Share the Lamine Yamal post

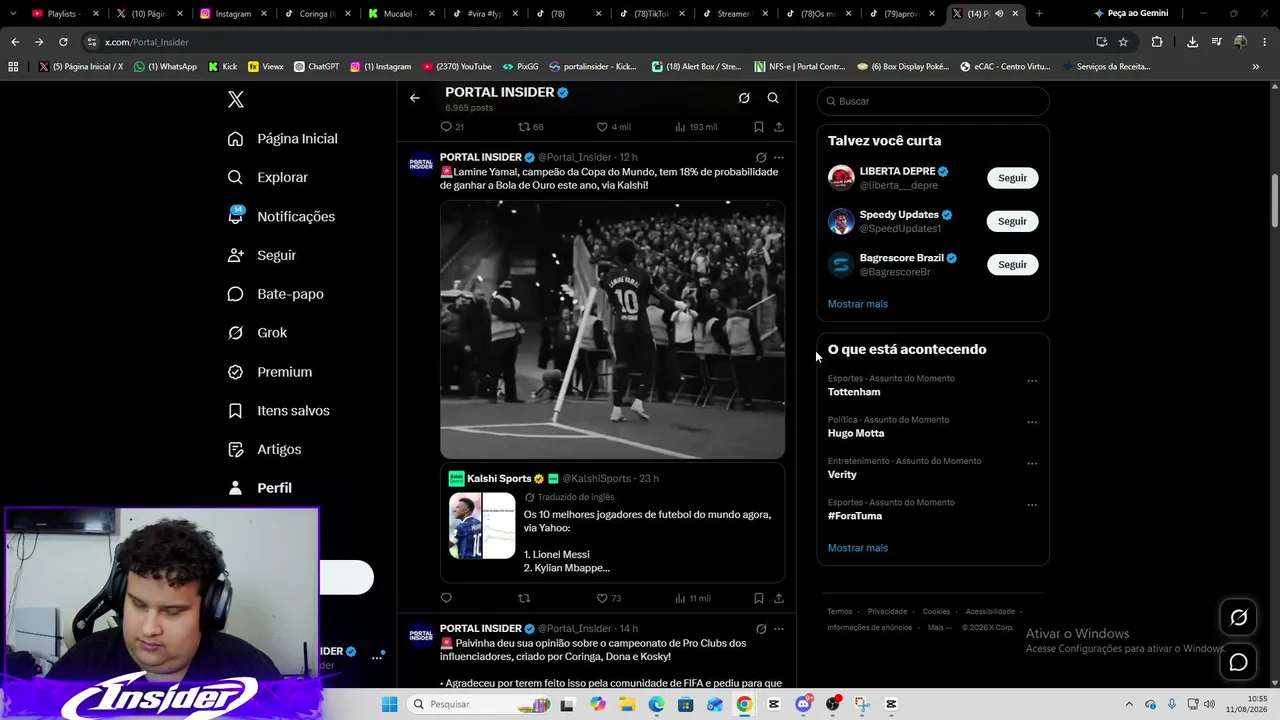[x=779, y=598]
